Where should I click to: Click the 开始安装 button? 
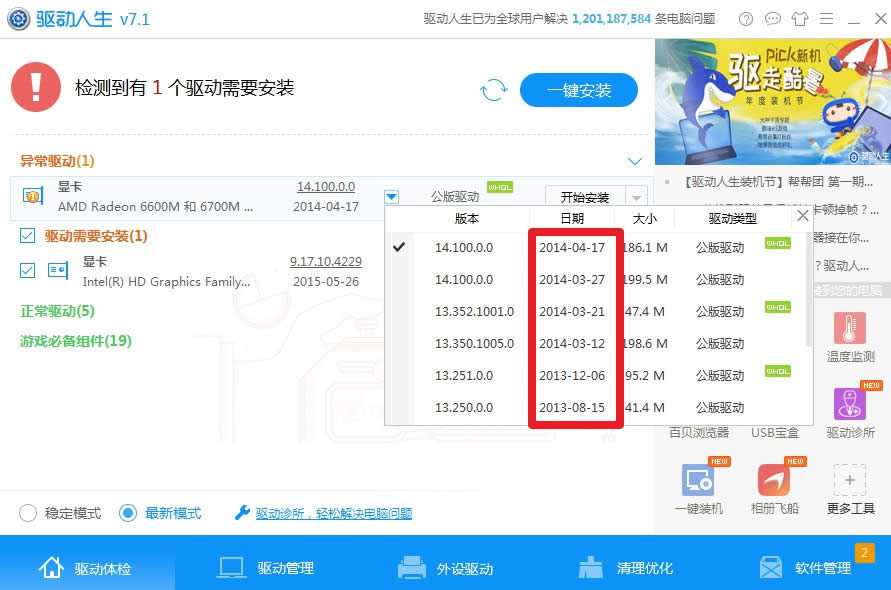[x=585, y=197]
